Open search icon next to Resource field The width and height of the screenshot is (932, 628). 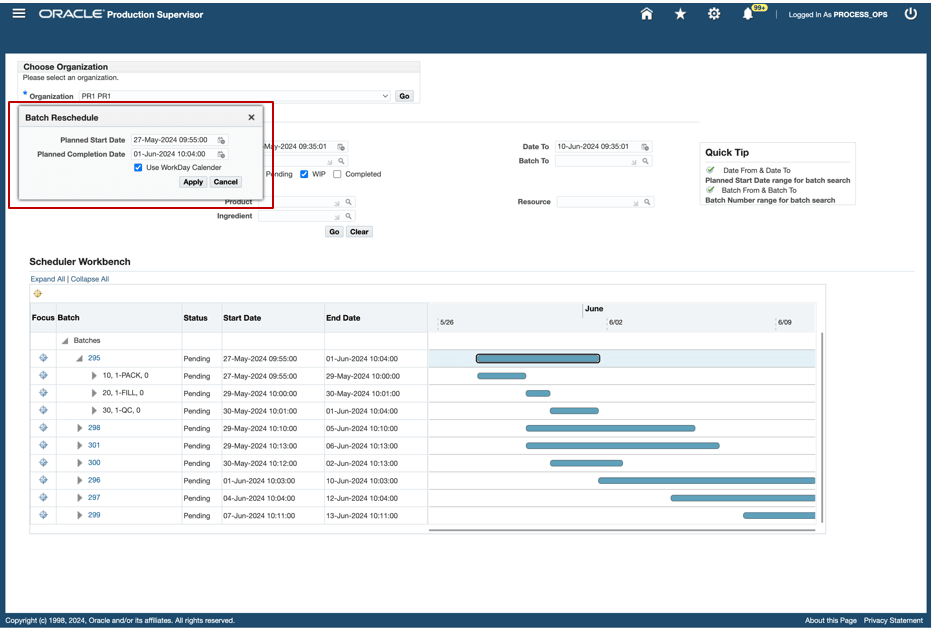647,202
